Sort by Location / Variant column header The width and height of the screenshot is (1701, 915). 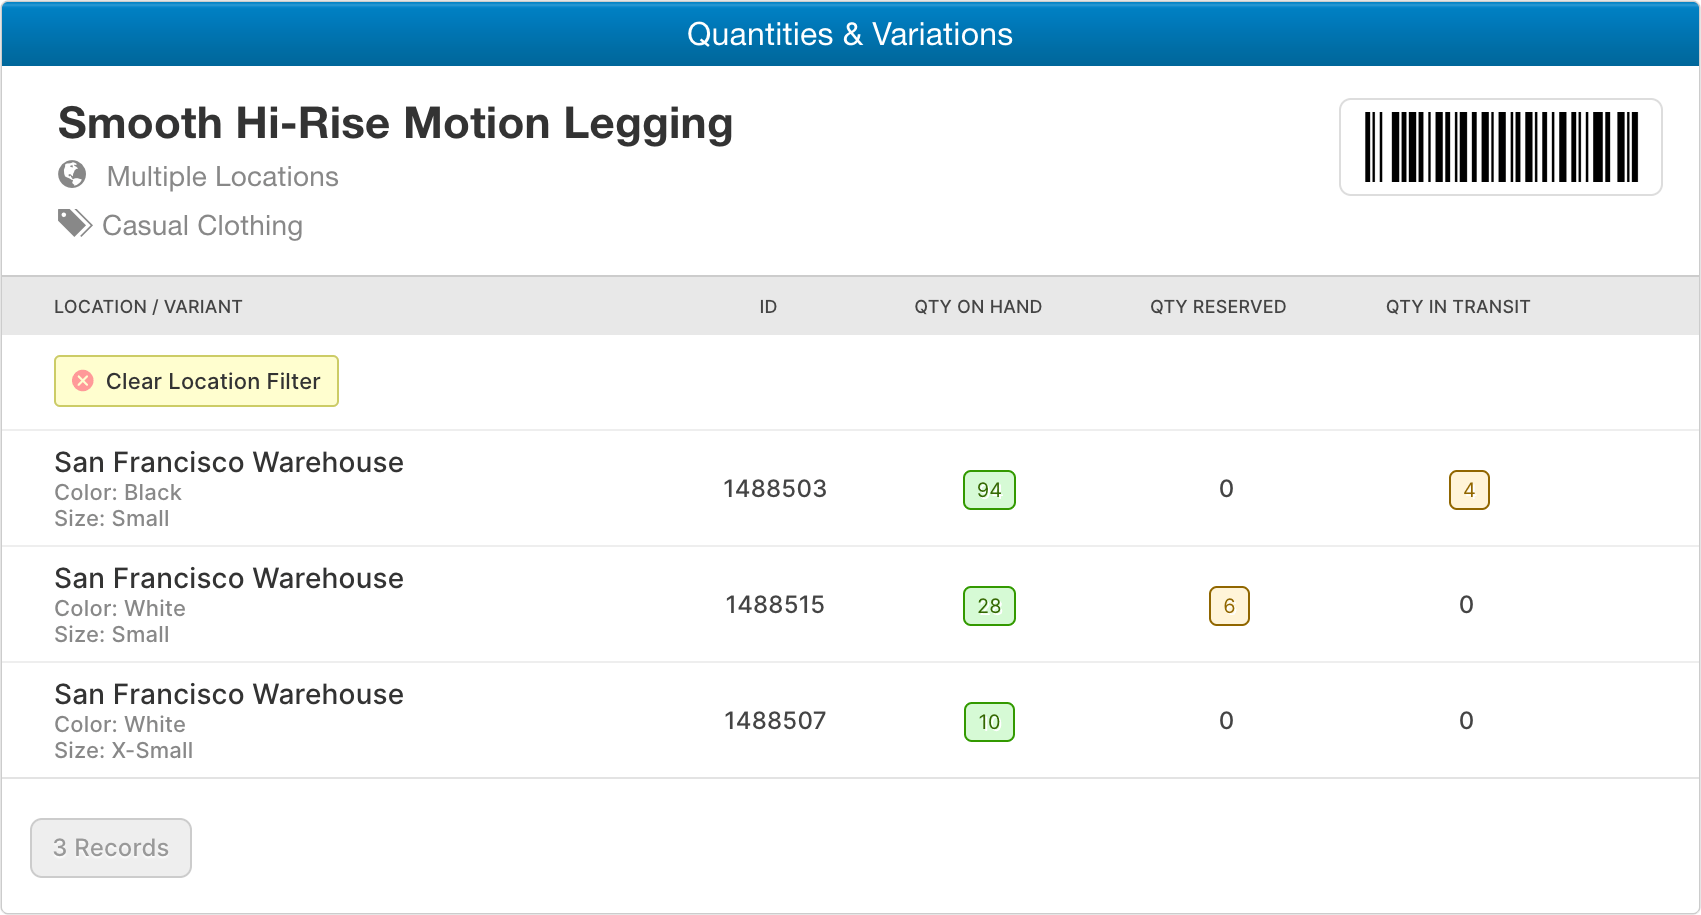[x=148, y=307]
